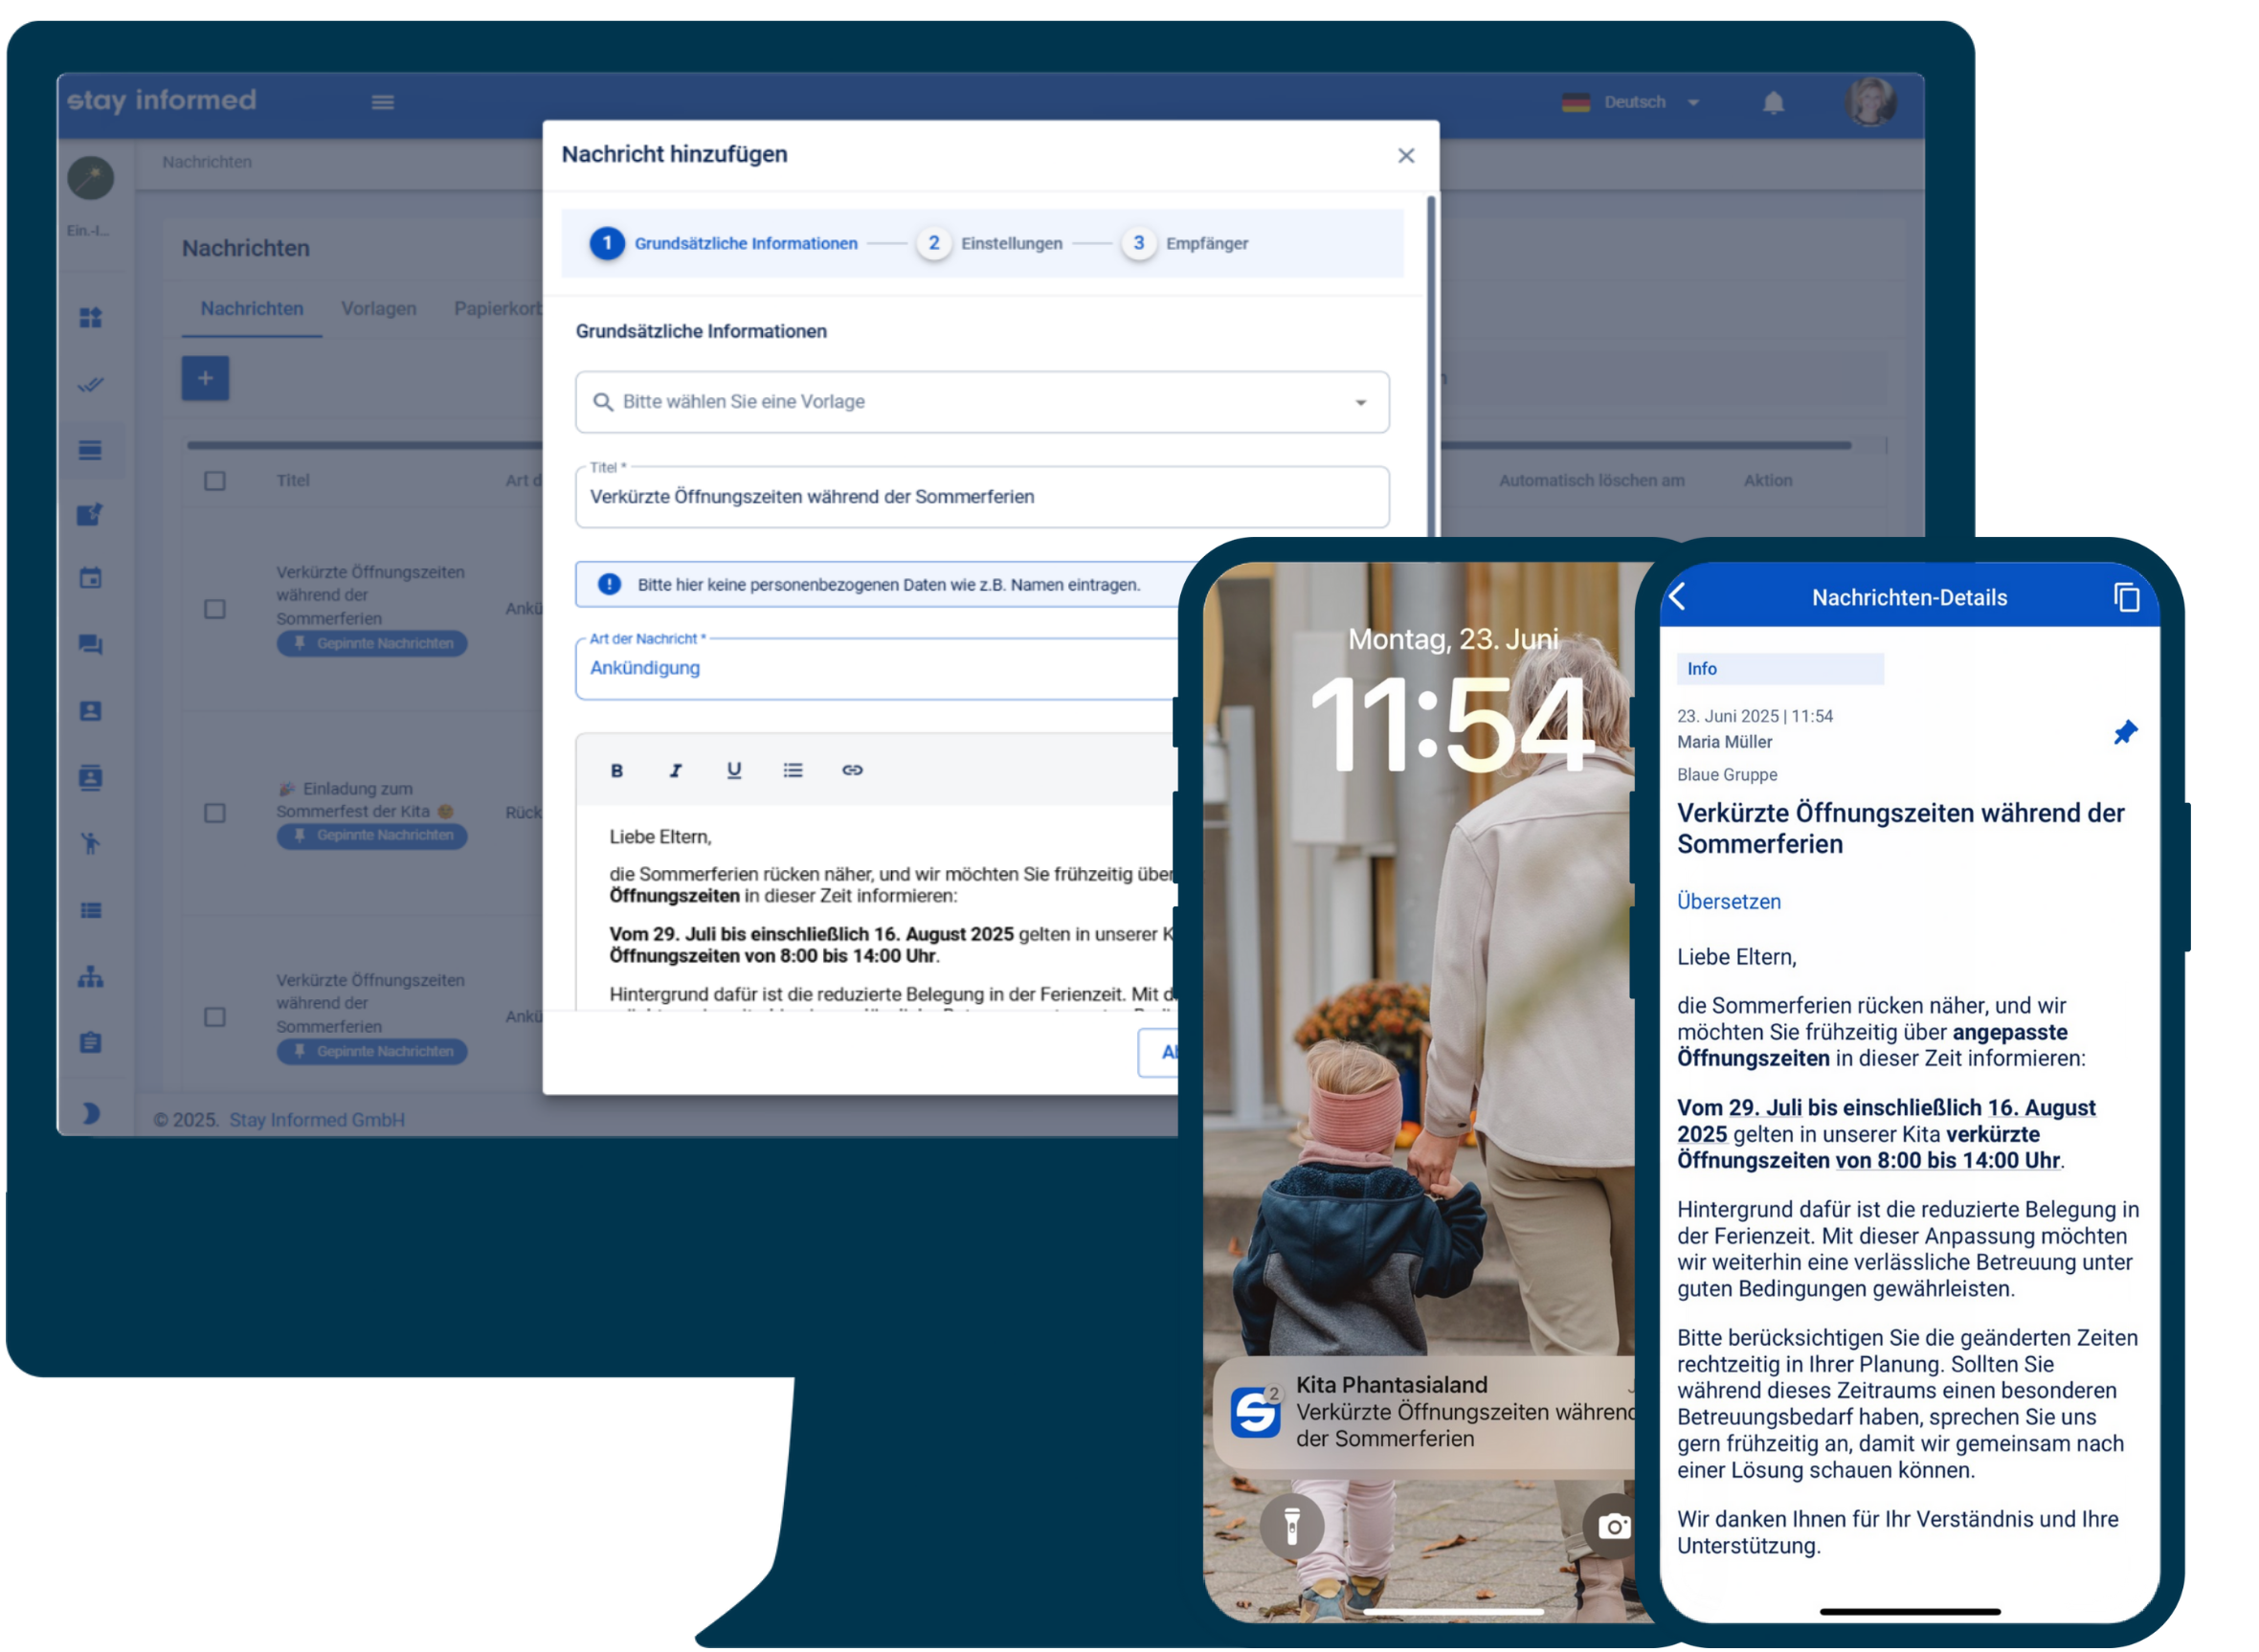The height and width of the screenshot is (1652, 2259).
Task: Tap the Übersetzen link on phone
Action: pyautogui.click(x=1729, y=901)
